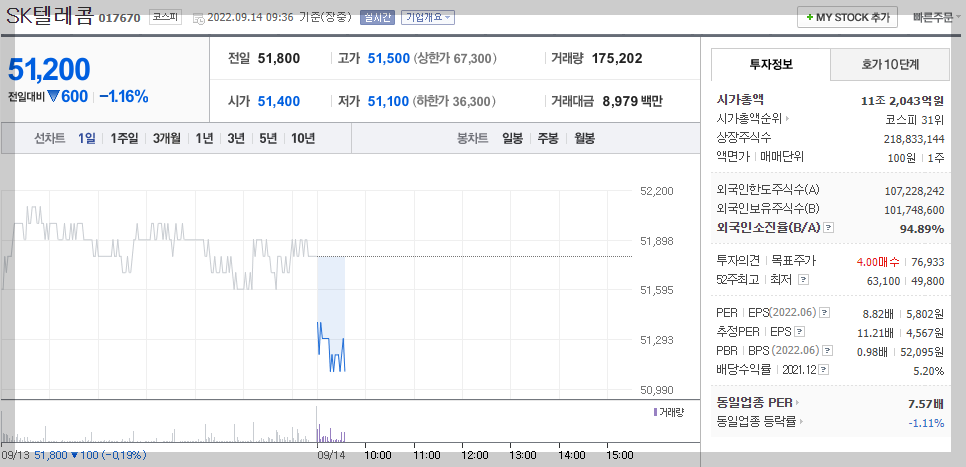966x467 pixels.
Task: Open the 투자정보 tab
Action: (771, 64)
